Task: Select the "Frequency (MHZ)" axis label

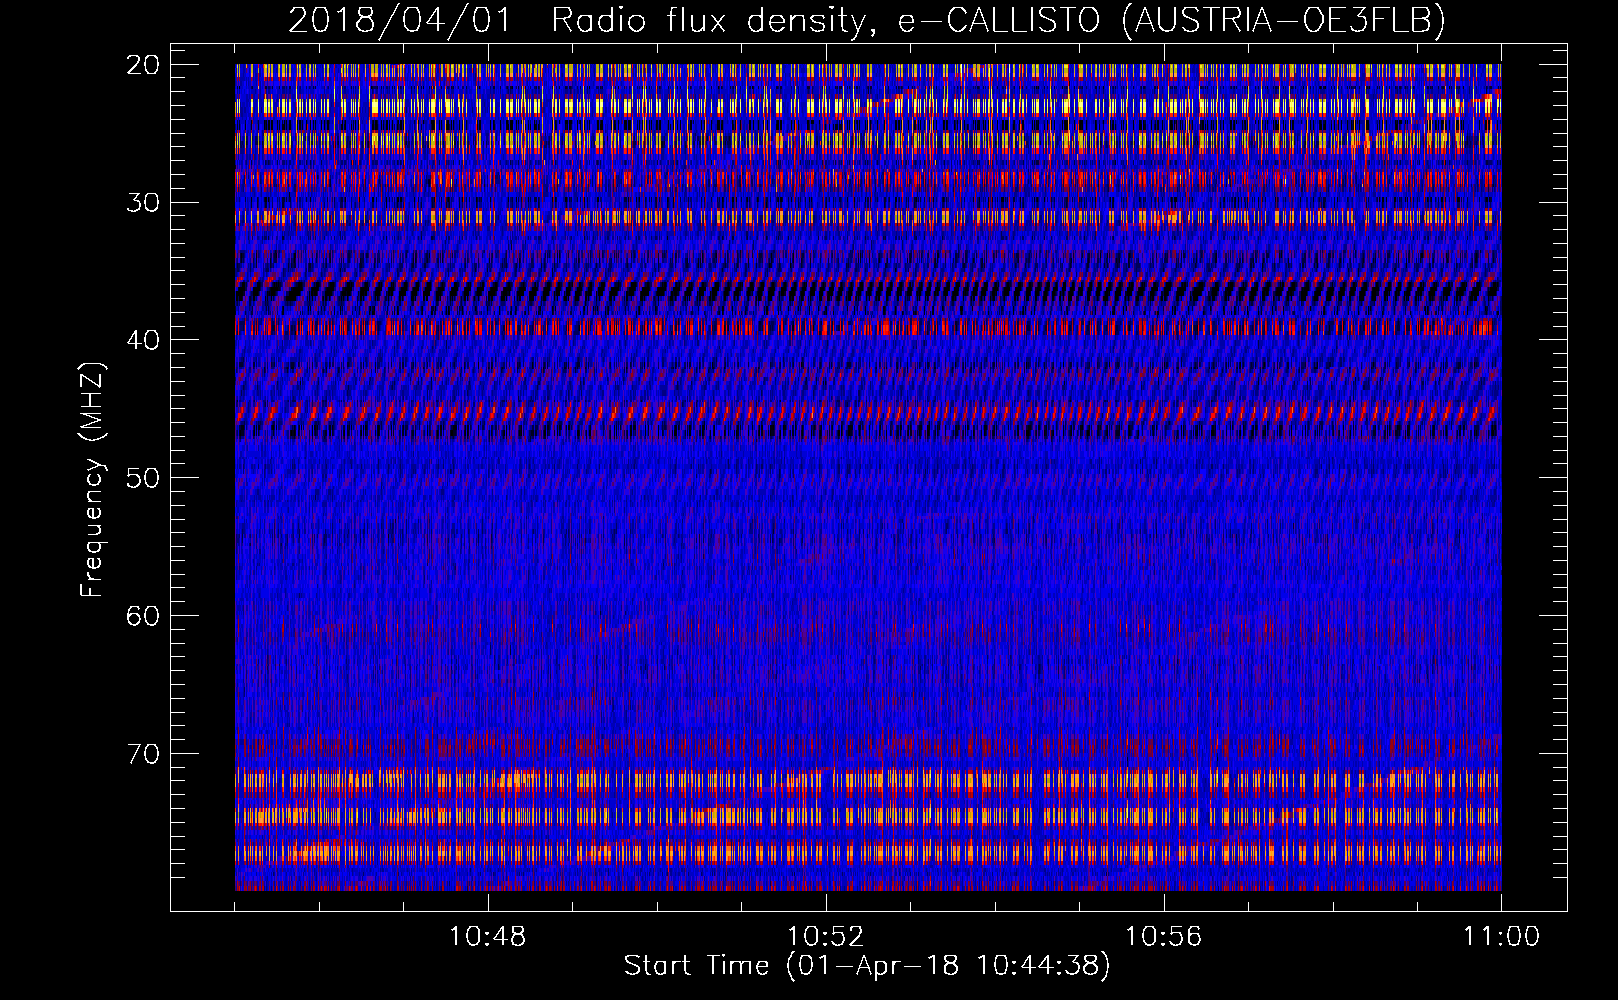Action: (92, 480)
